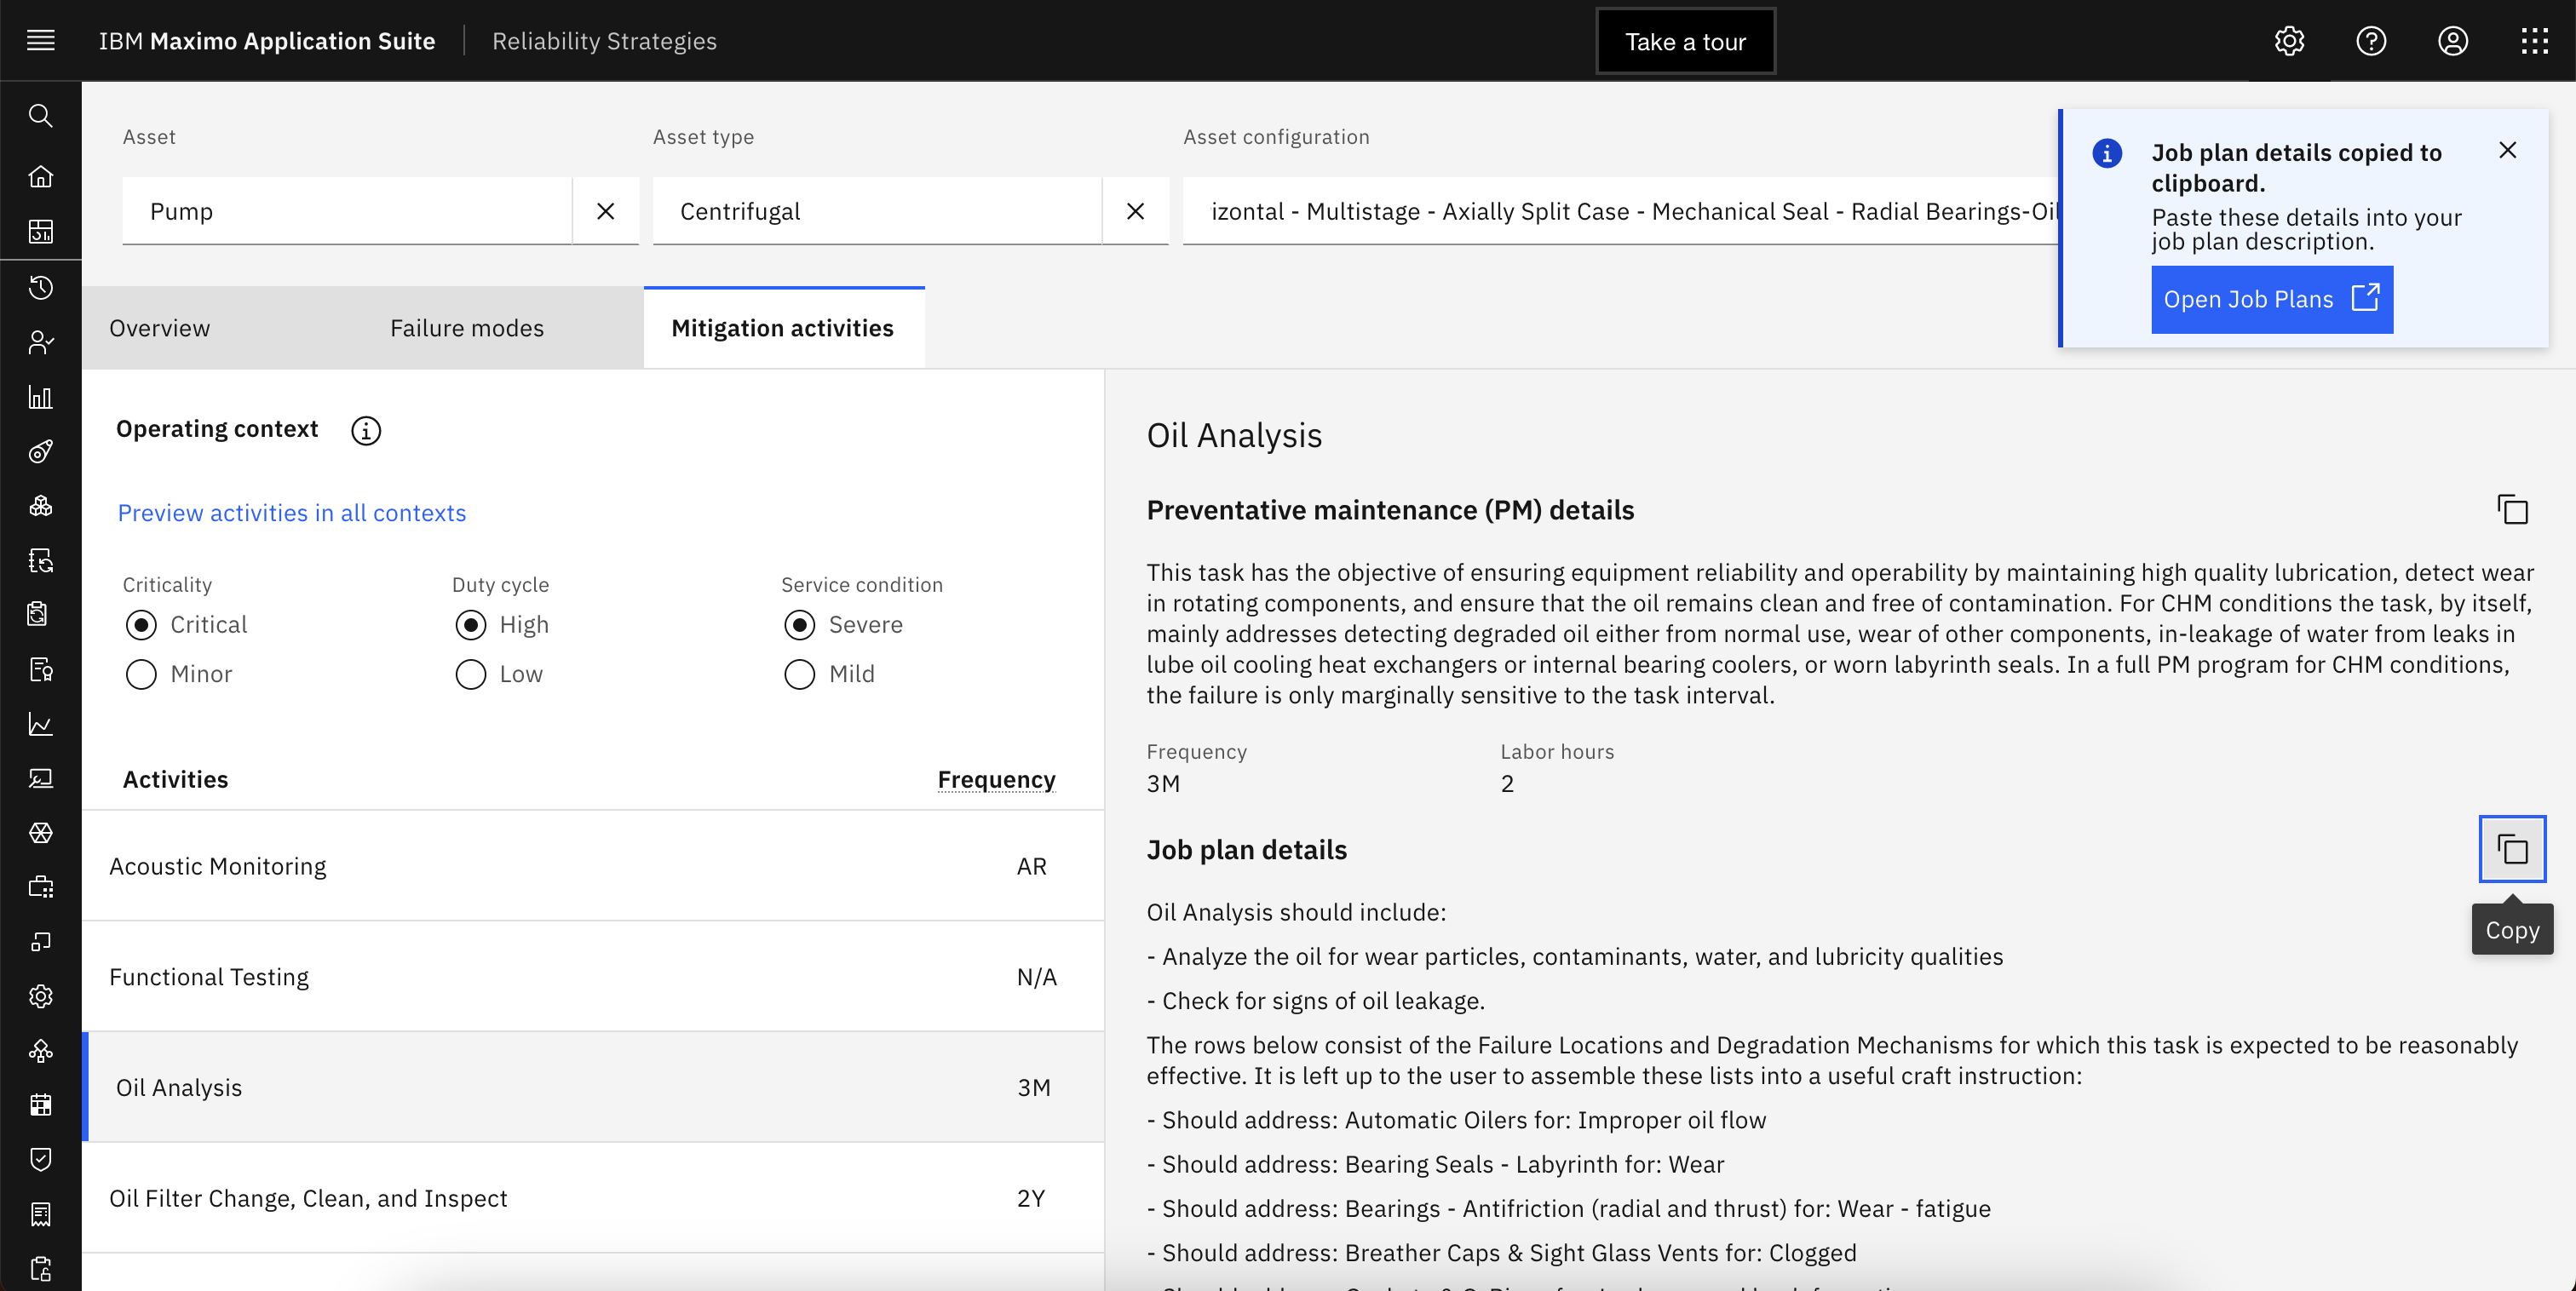Select the Functional Testing activity row
2576x1291 pixels.
tap(593, 977)
